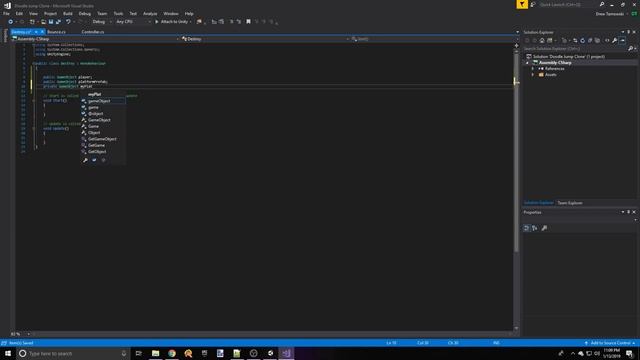Open the Build menu
Screen dimensions: 640x360
coord(68,13)
